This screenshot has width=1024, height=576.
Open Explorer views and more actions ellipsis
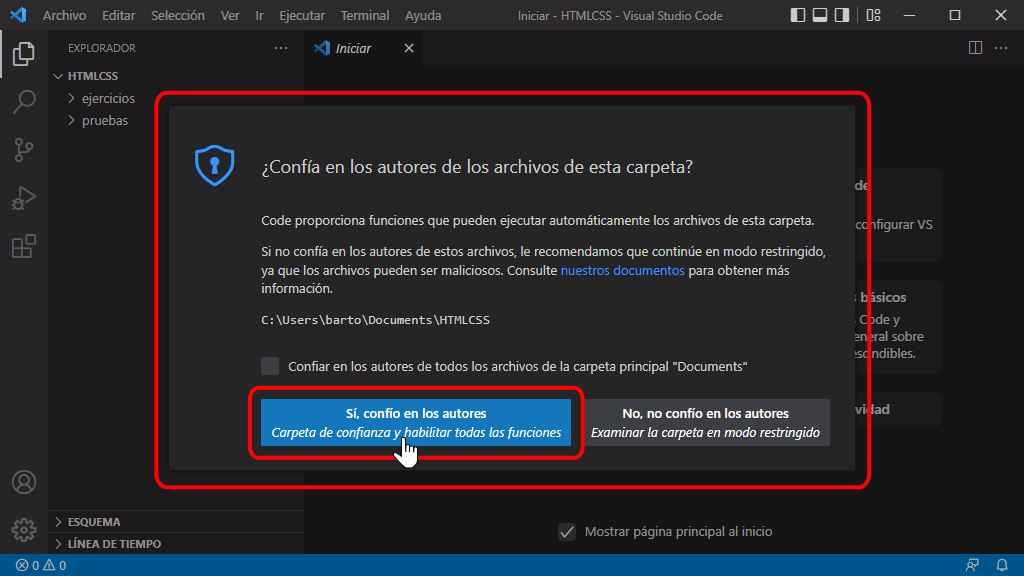click(x=281, y=48)
